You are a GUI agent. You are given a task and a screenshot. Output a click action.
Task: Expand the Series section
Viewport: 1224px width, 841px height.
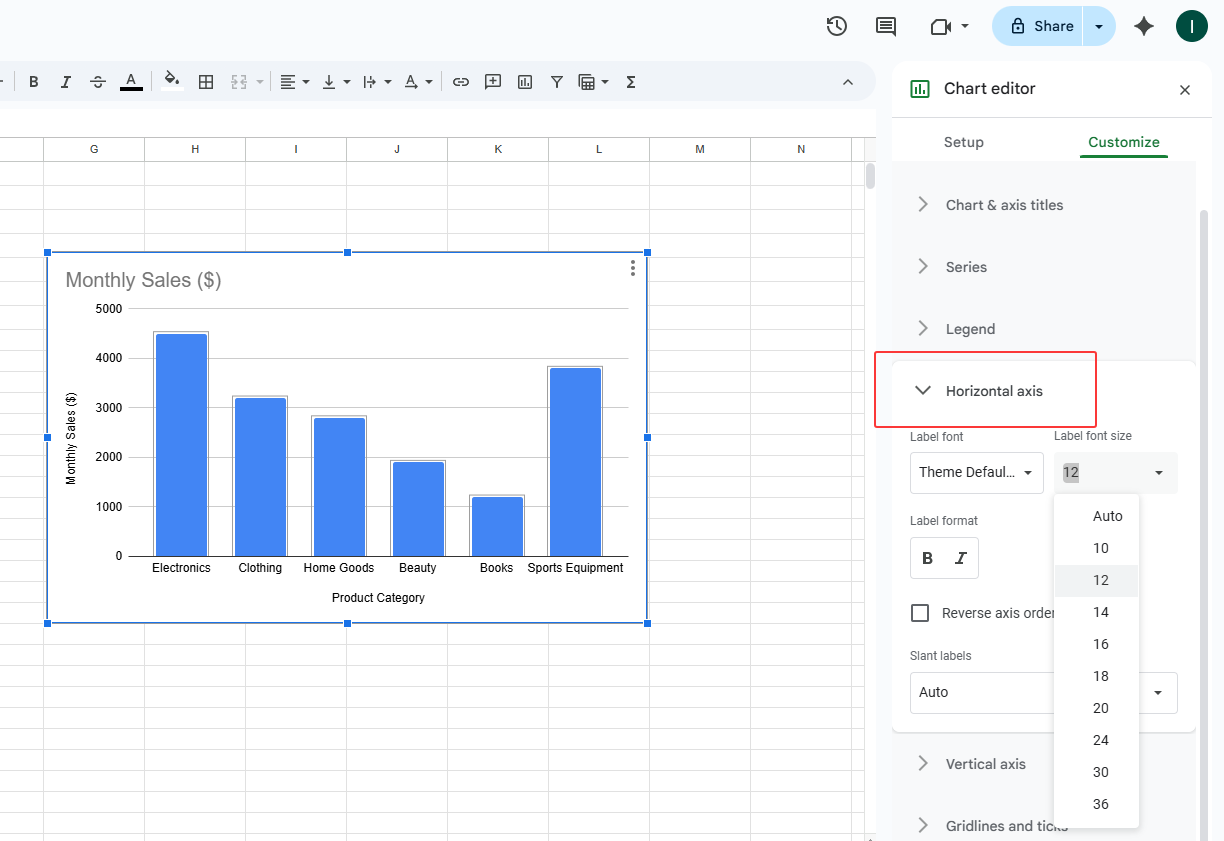[x=966, y=267]
